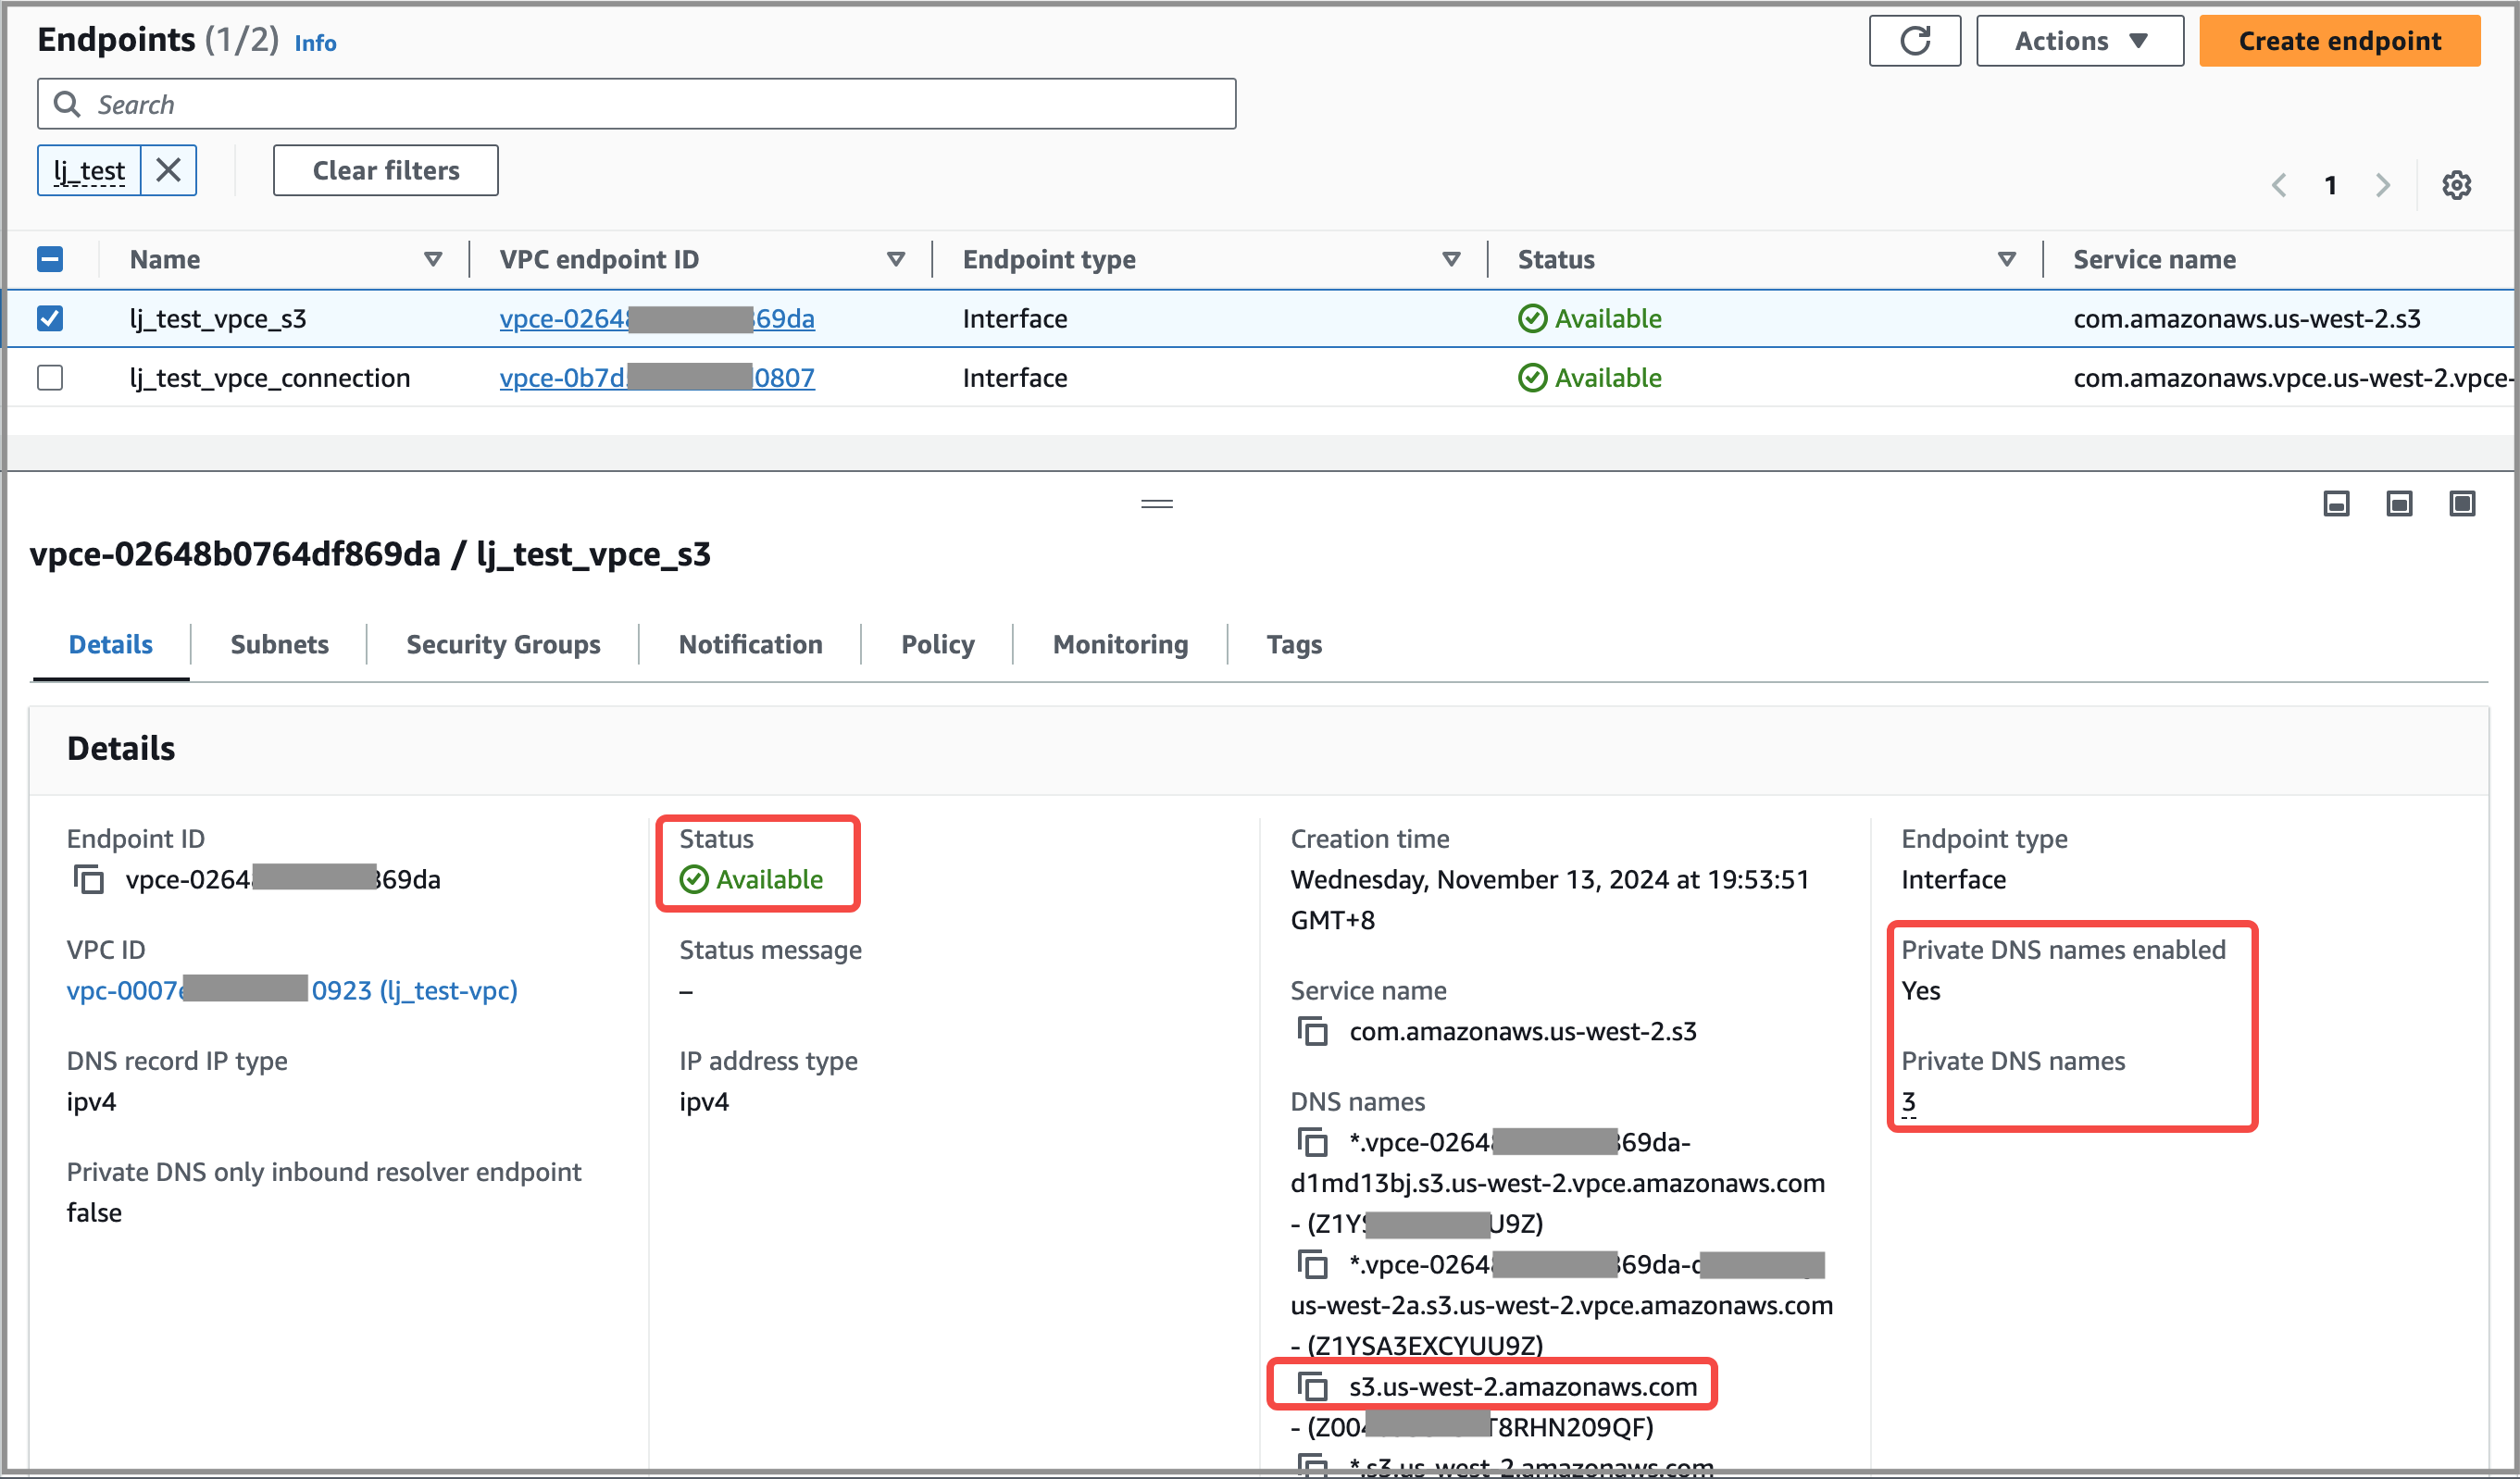The image size is (2520, 1479).
Task: Open the Name column sort dropdown
Action: [x=434, y=258]
